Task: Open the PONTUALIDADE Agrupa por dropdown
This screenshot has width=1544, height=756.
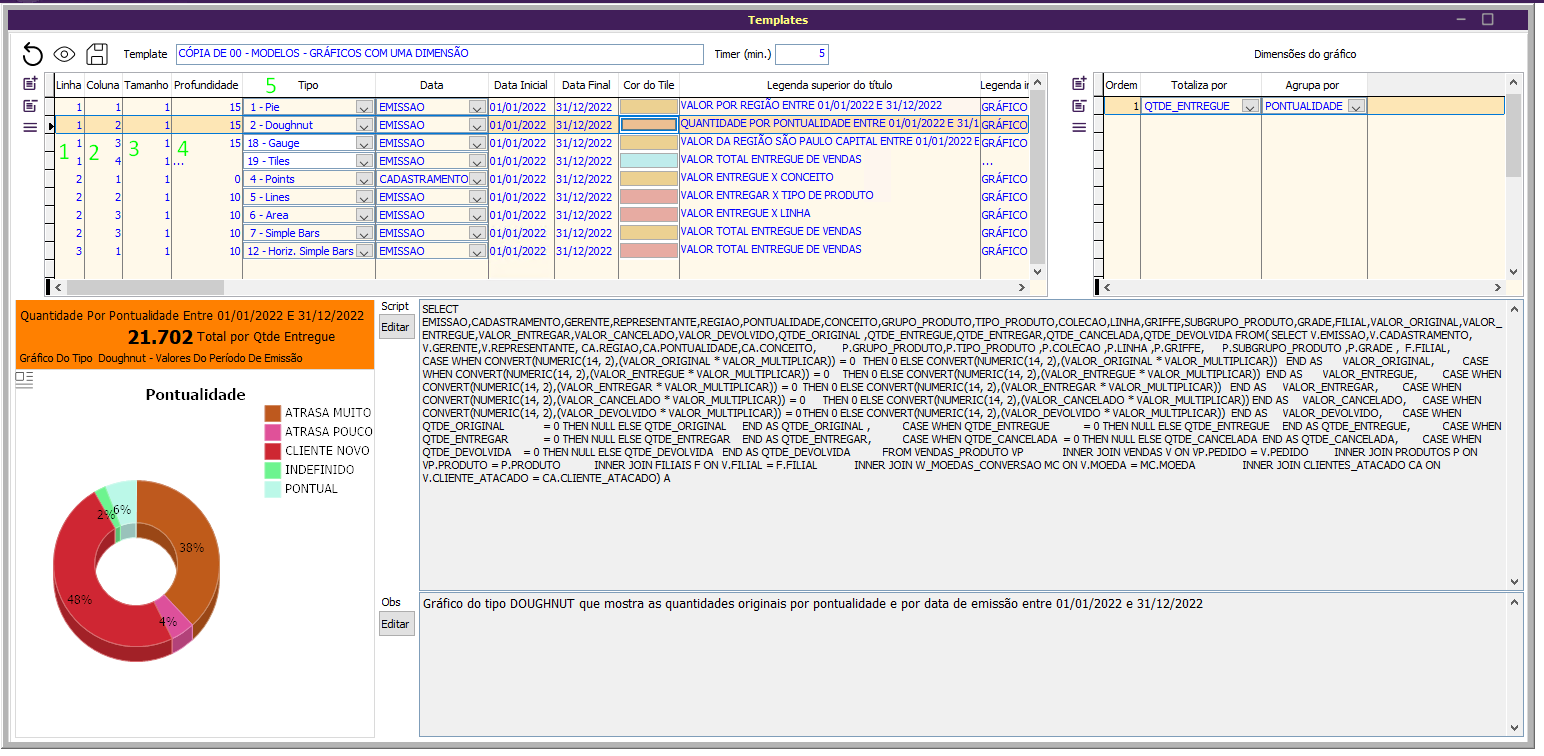Action: [x=1356, y=106]
